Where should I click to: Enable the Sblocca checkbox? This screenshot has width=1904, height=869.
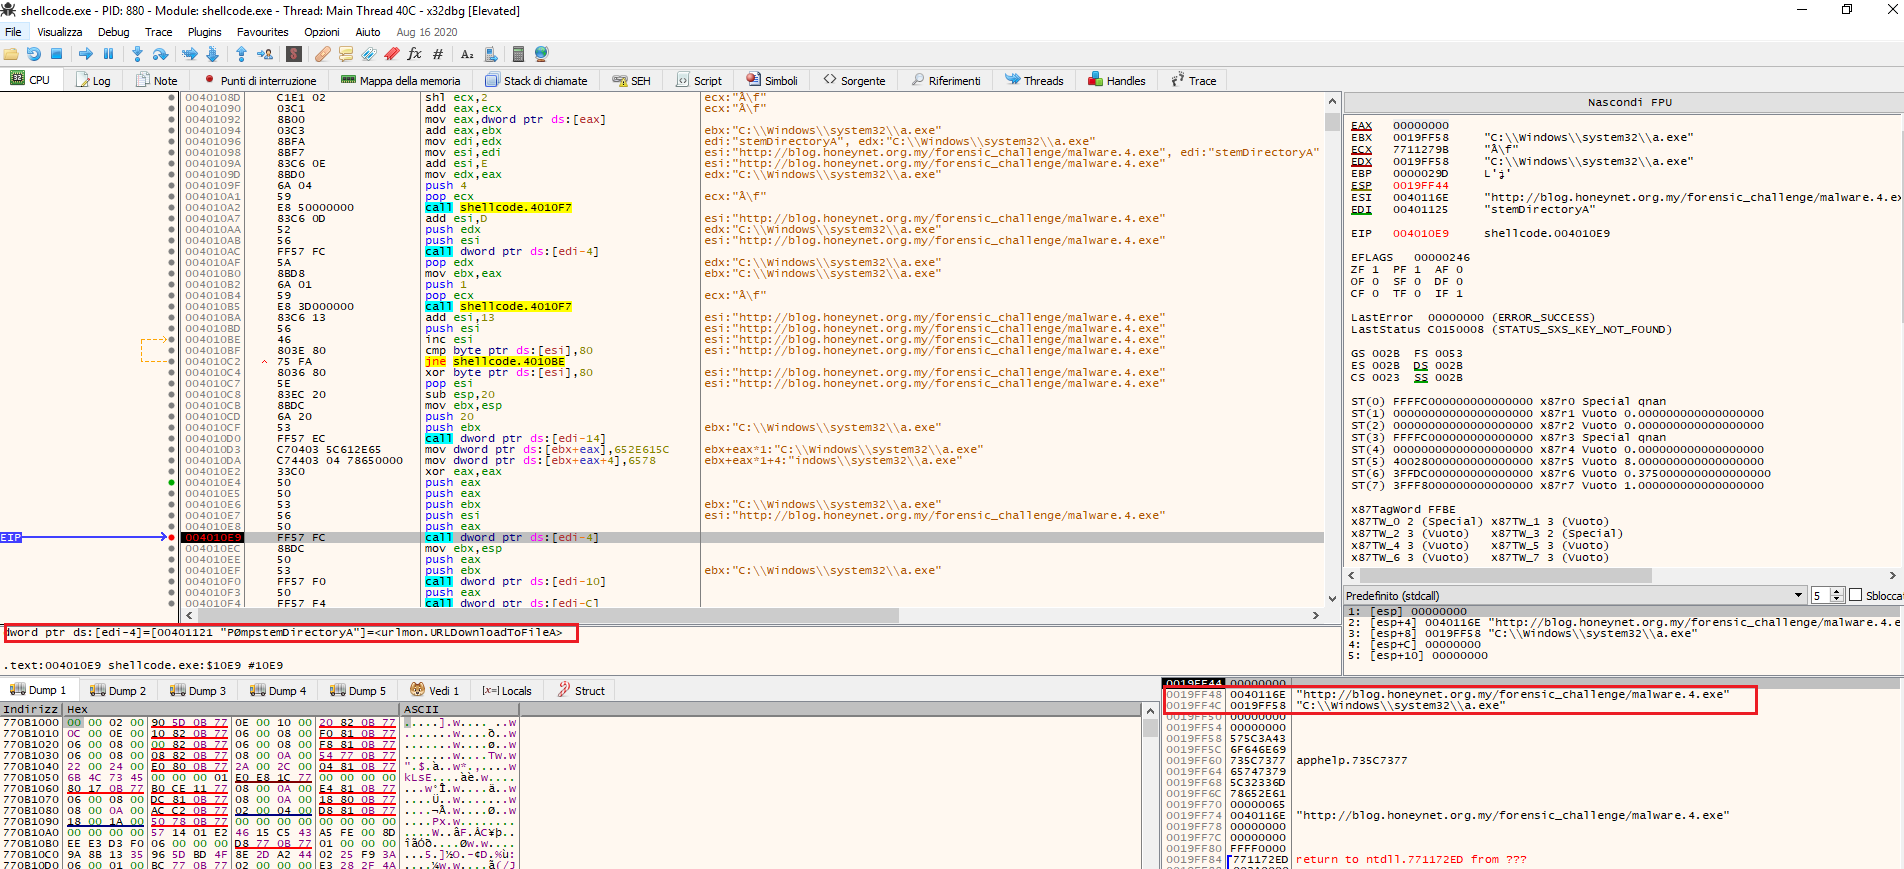tap(1856, 595)
